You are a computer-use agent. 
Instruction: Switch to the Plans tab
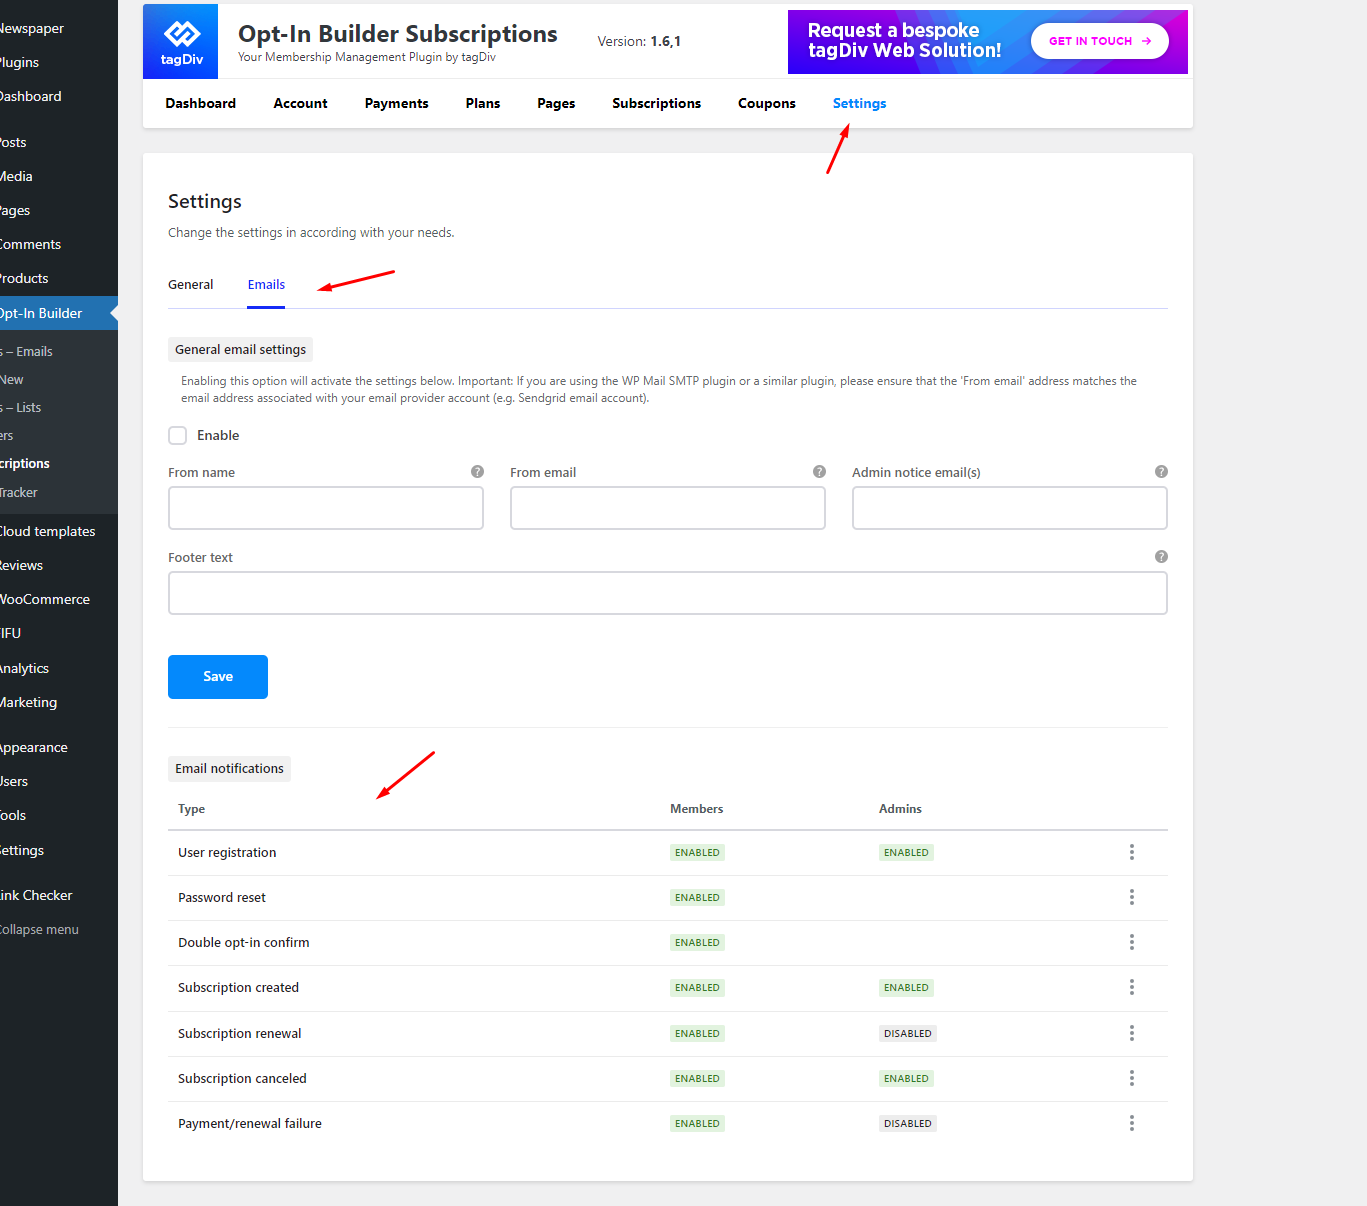coord(483,103)
